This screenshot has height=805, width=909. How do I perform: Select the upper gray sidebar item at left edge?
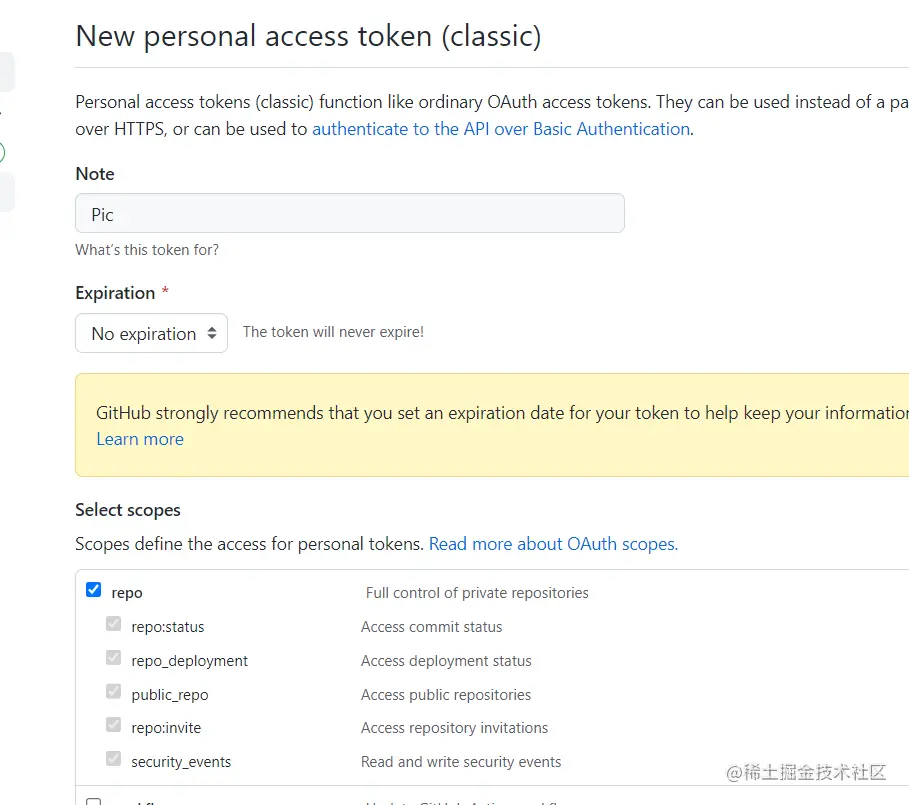(6, 73)
